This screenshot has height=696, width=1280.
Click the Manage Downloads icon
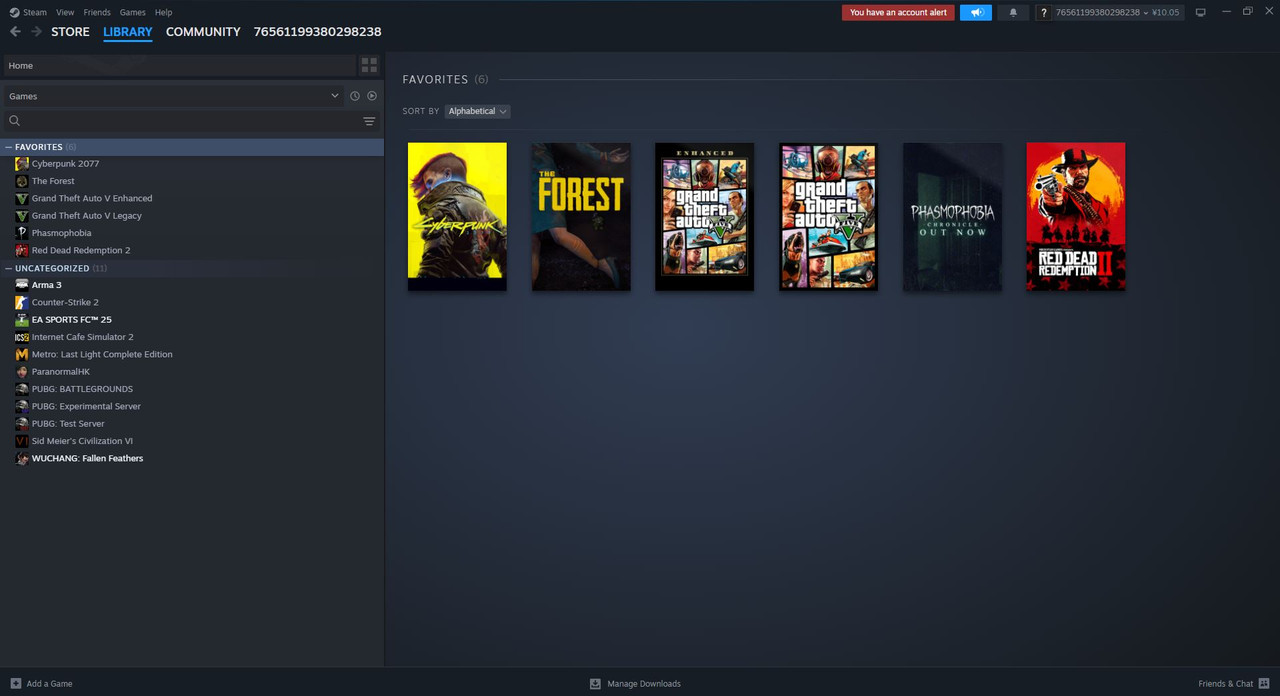pos(595,683)
